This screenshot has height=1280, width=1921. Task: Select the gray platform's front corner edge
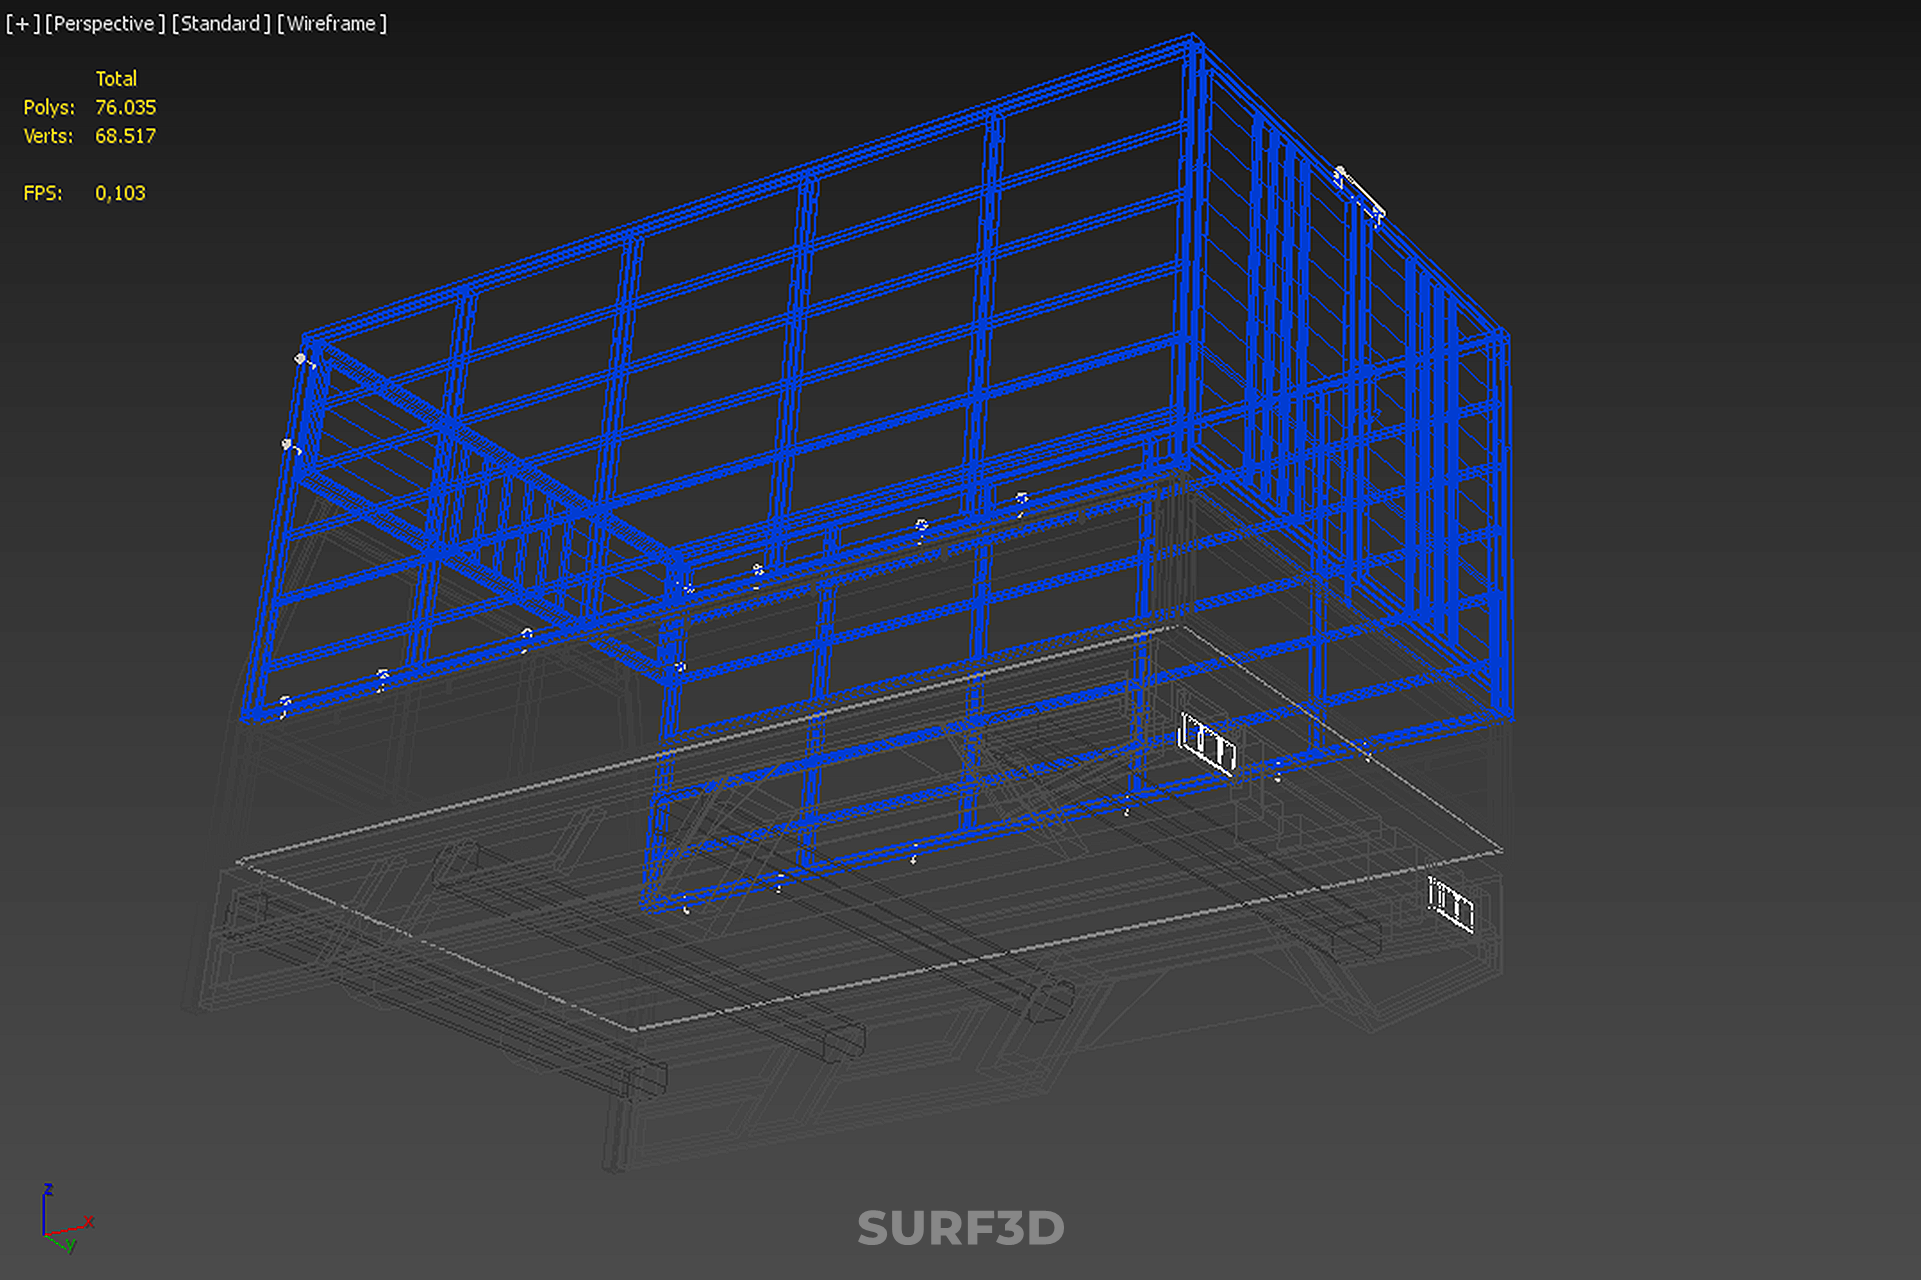[636, 1028]
